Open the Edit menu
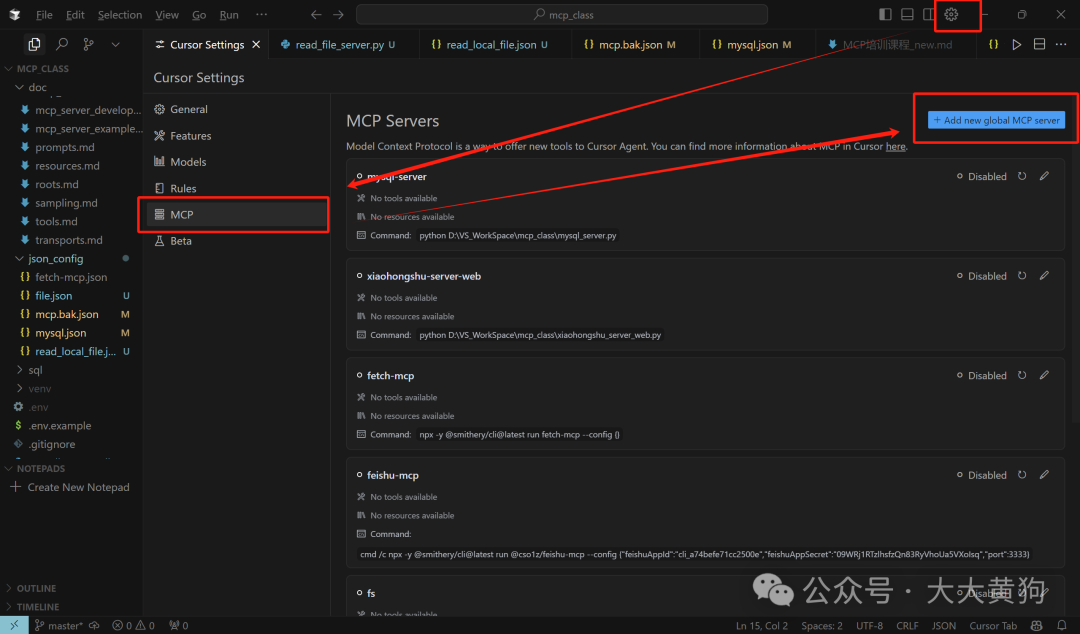1080x634 pixels. 75,14
